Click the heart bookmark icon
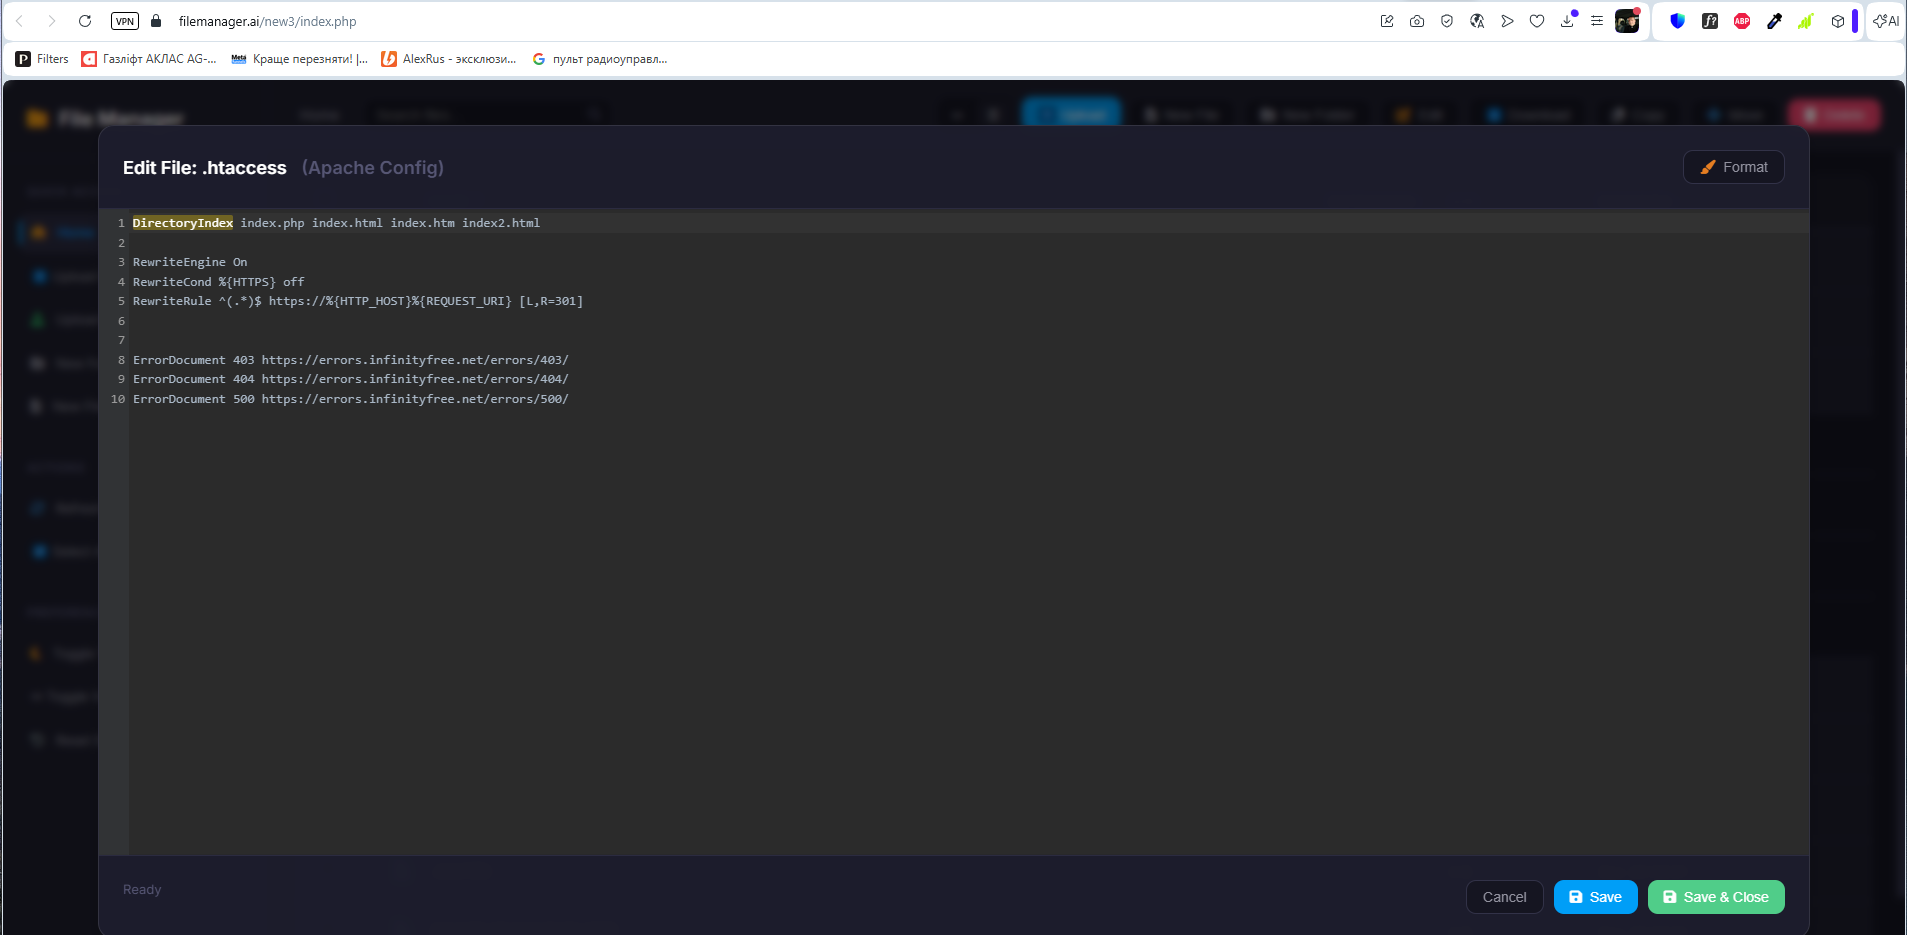The width and height of the screenshot is (1907, 935). (1537, 21)
